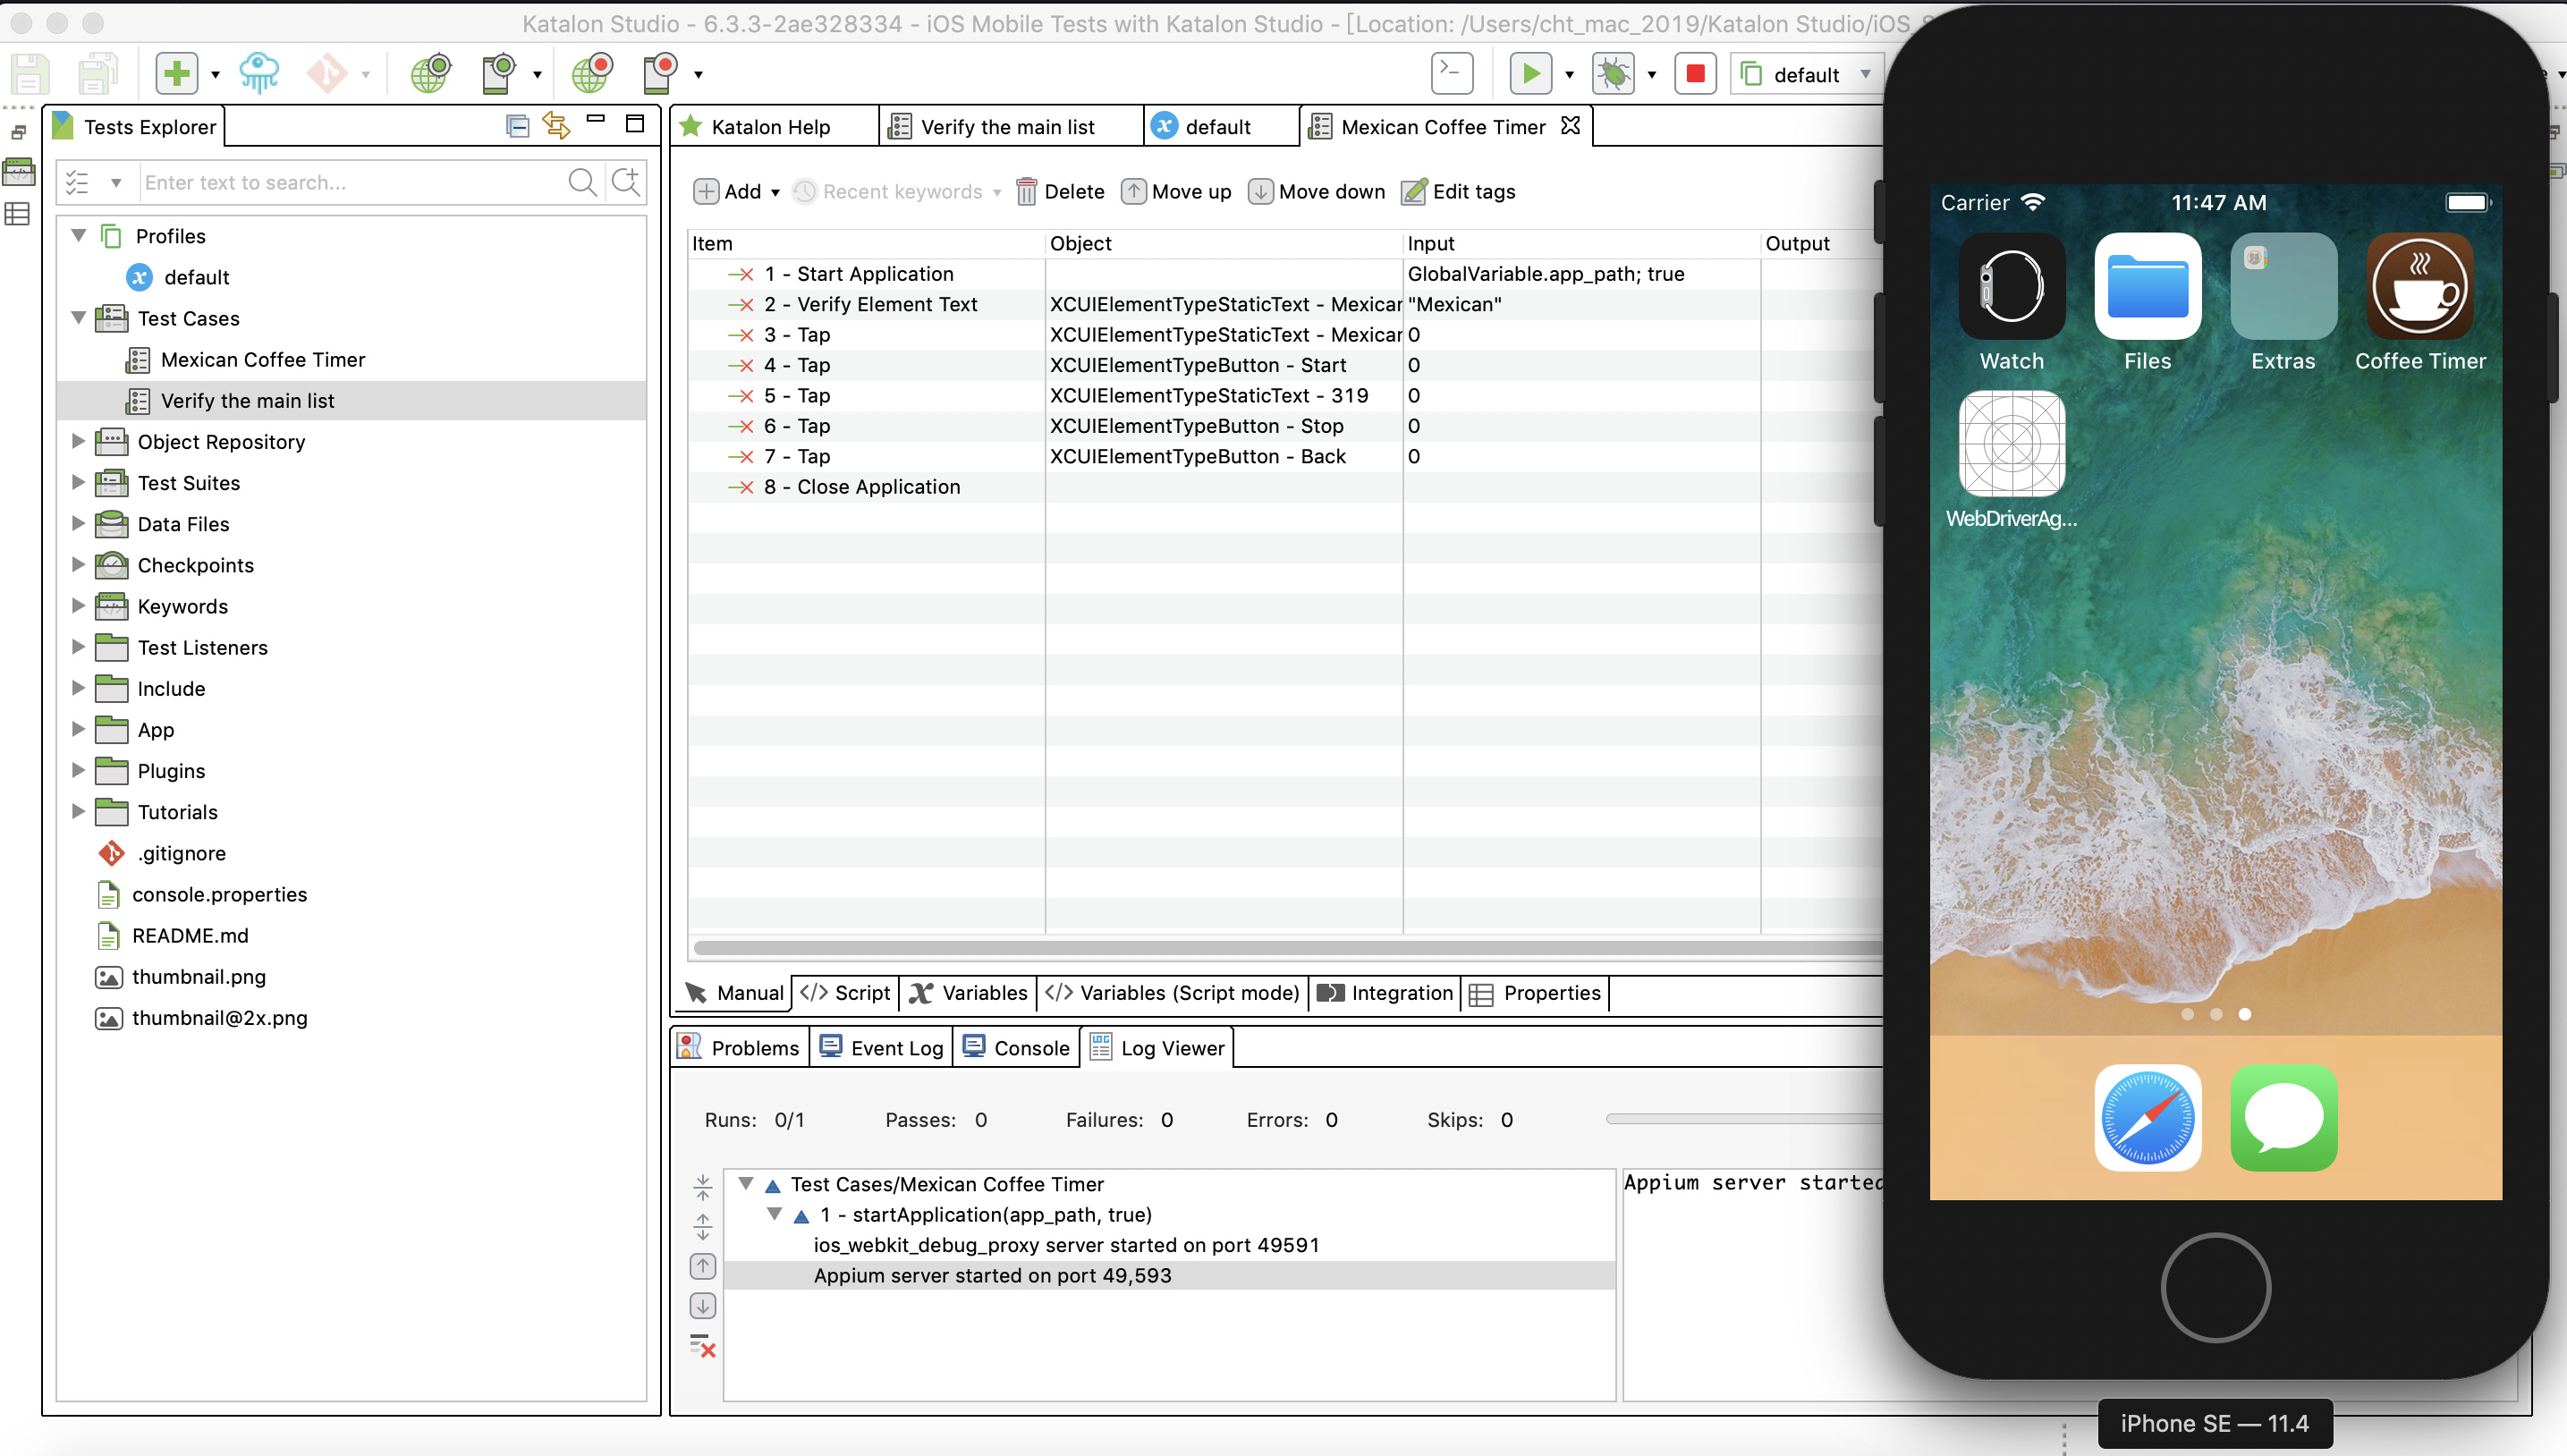The image size is (2567, 1456).
Task: Switch to the Script tab
Action: pyautogui.click(x=844, y=992)
